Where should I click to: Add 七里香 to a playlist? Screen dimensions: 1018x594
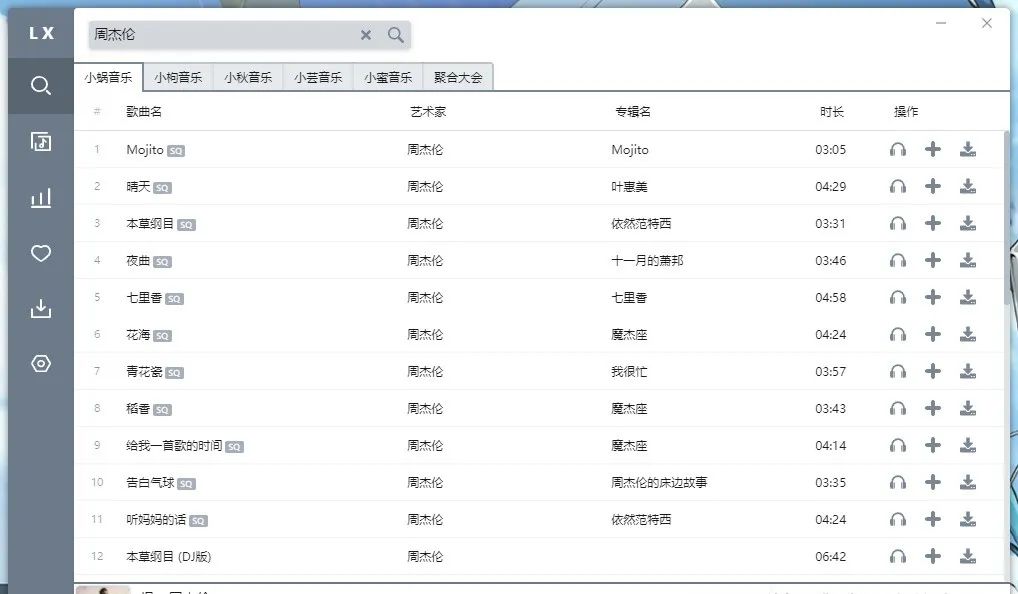tap(933, 297)
